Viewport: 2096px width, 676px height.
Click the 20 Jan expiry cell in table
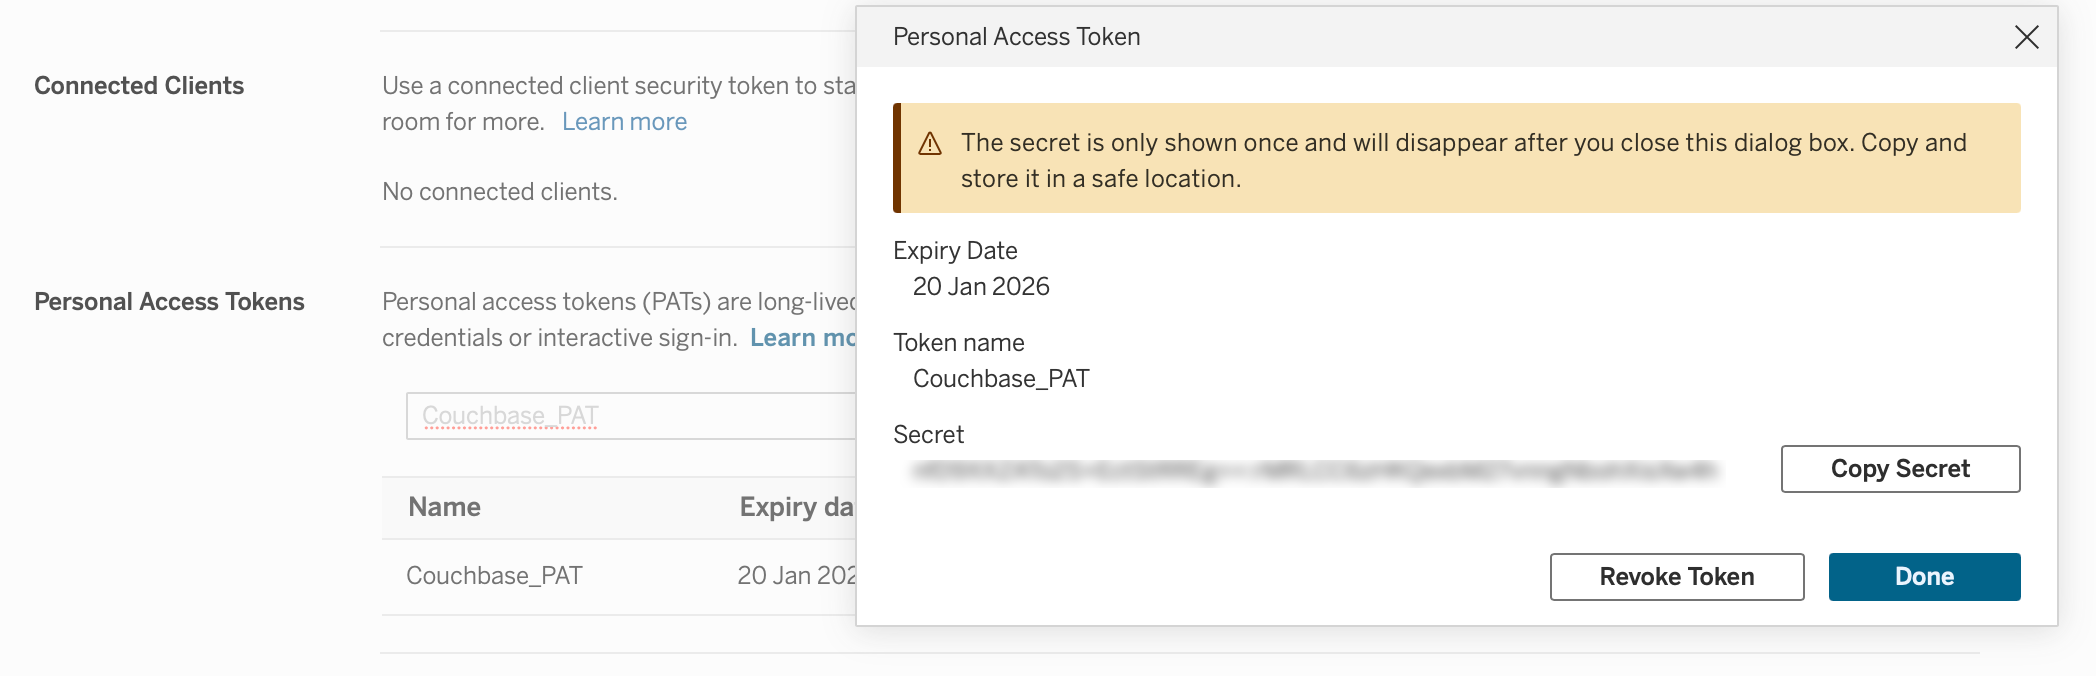coord(797,576)
